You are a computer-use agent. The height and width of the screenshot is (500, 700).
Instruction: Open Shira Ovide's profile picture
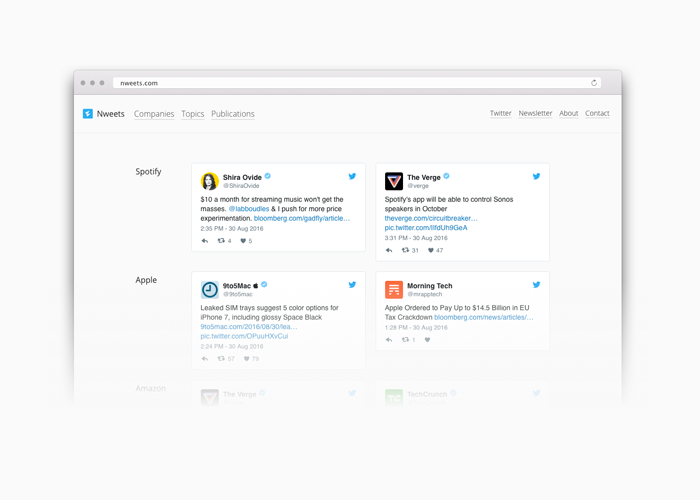point(209,181)
